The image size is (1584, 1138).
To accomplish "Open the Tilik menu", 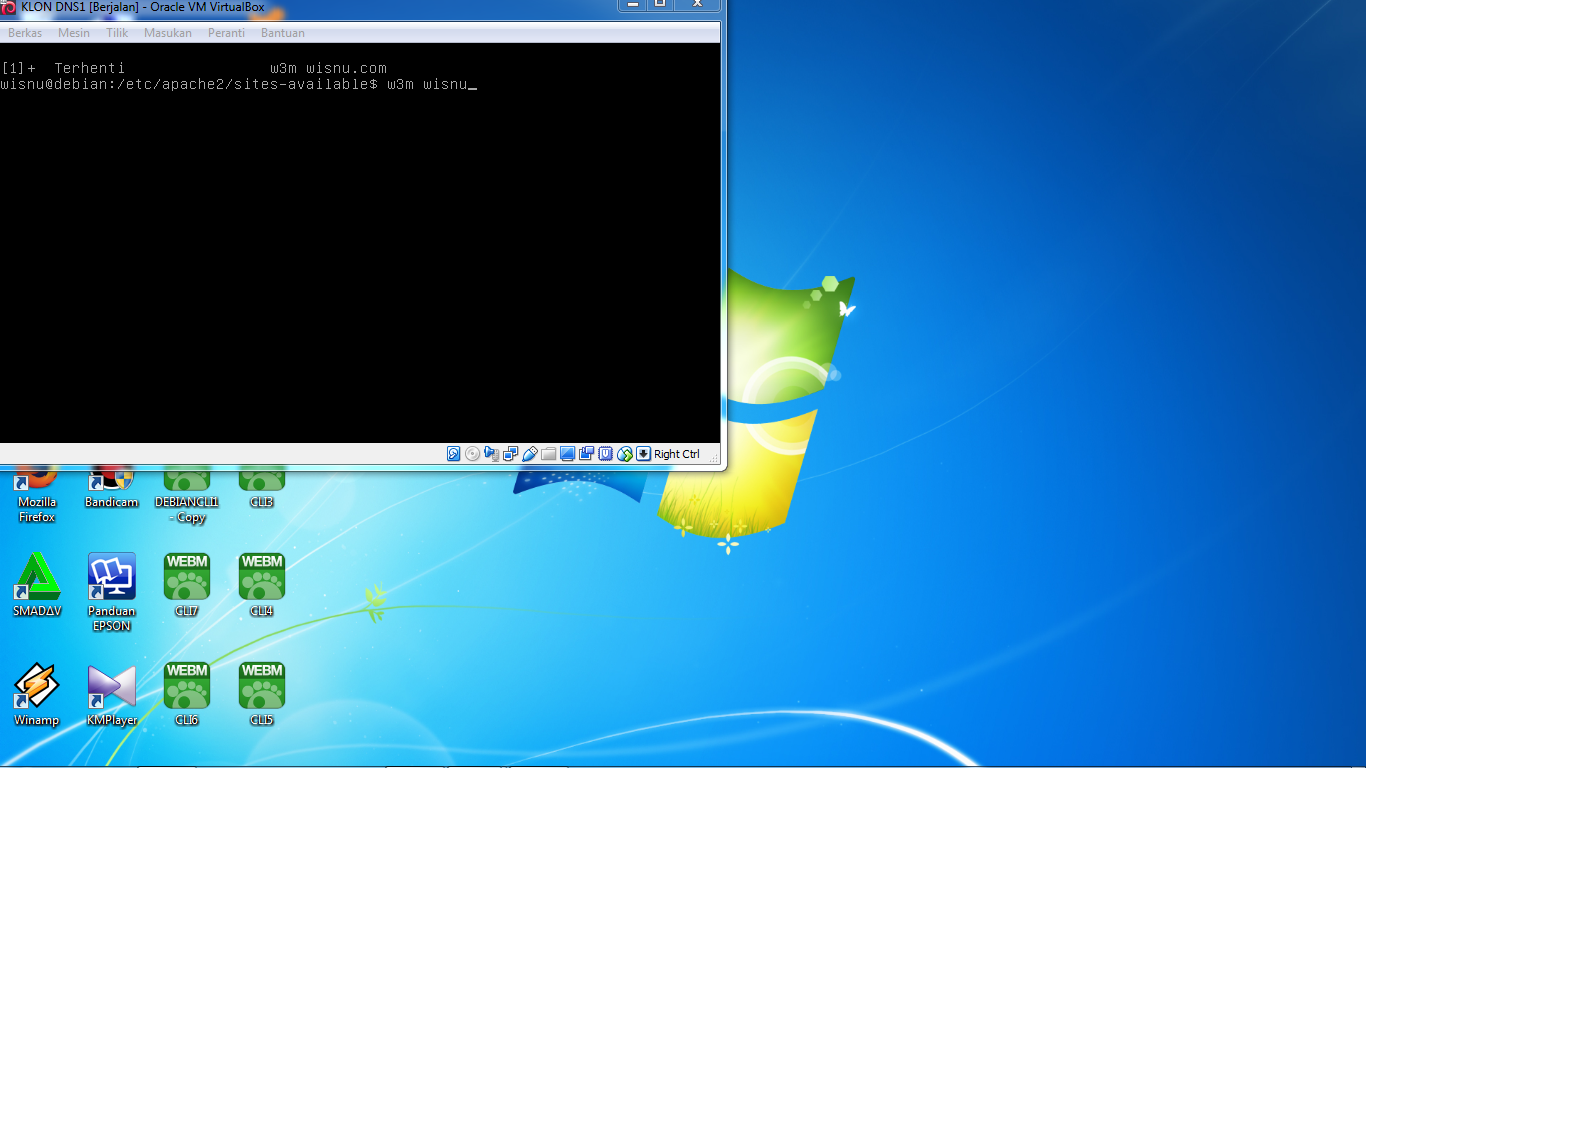I will pyautogui.click(x=117, y=33).
